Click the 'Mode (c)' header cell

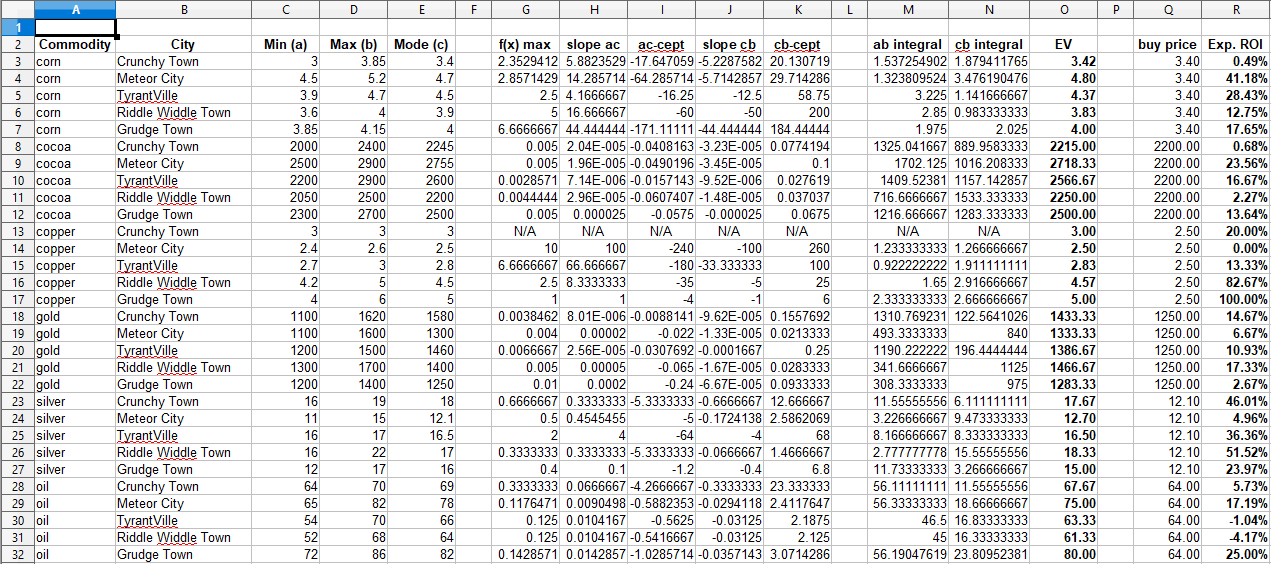point(421,44)
